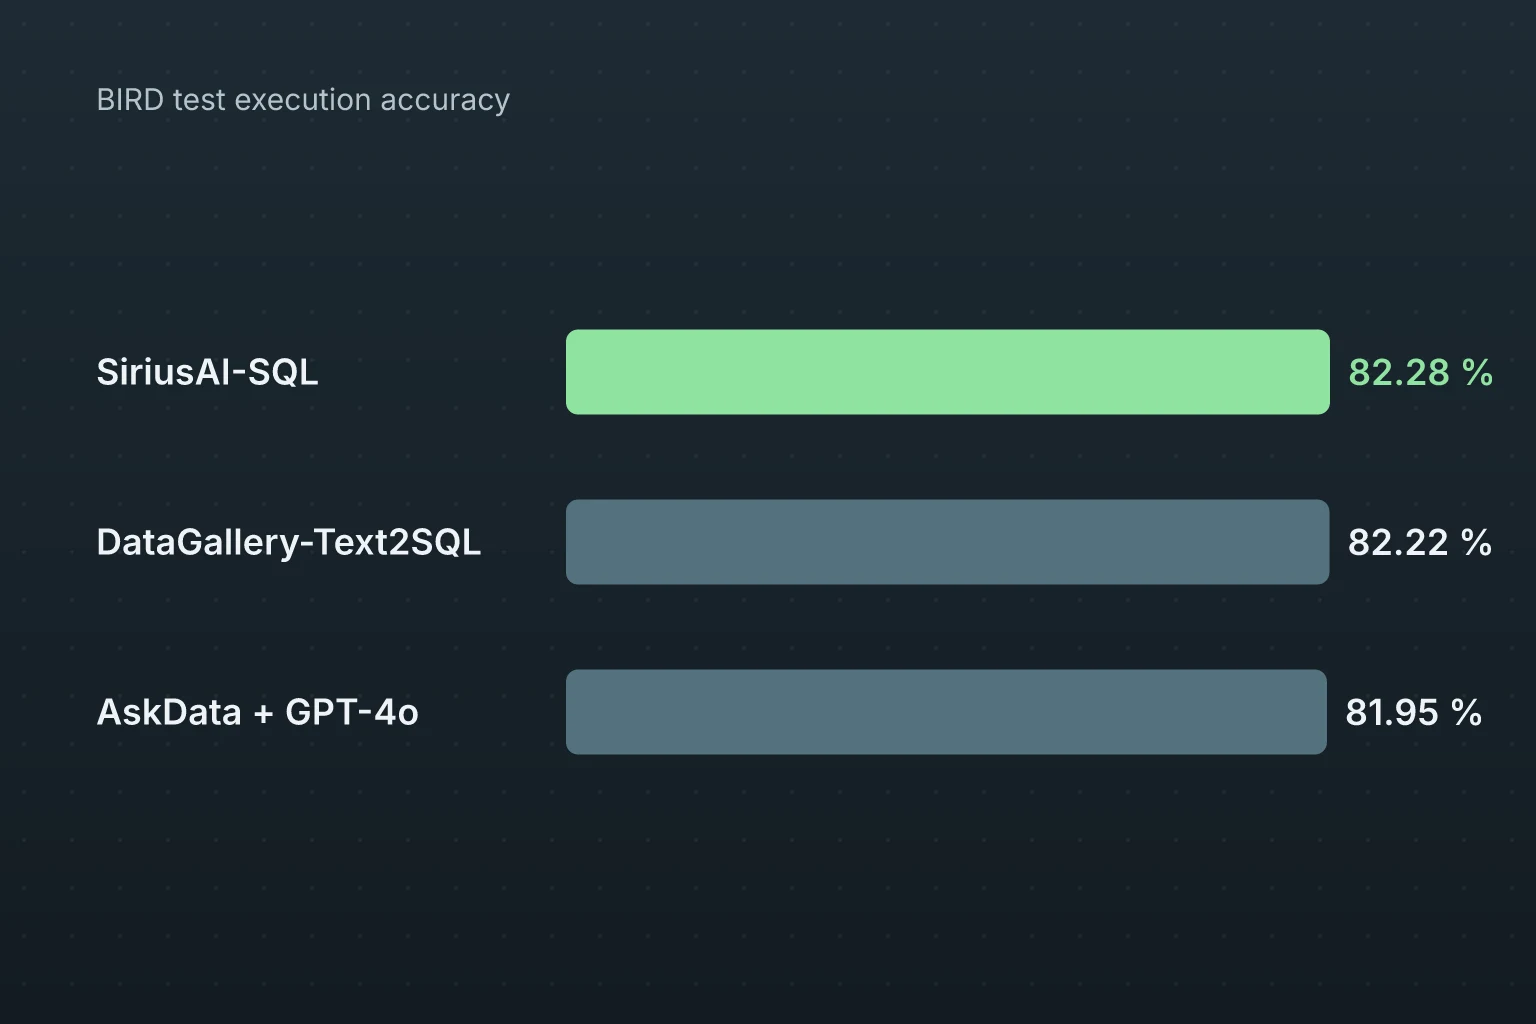
Task: Click the percent sign after 82.28
Action: pyautogui.click(x=1477, y=372)
